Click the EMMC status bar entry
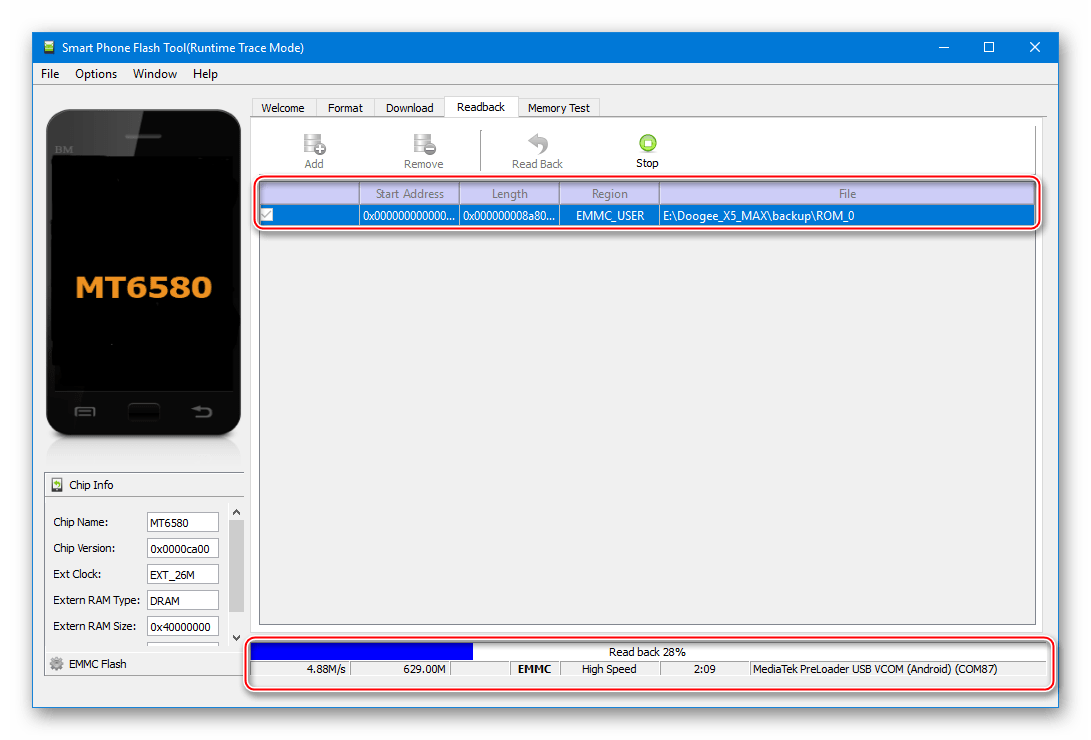This screenshot has height=740, width=1091. (x=534, y=669)
